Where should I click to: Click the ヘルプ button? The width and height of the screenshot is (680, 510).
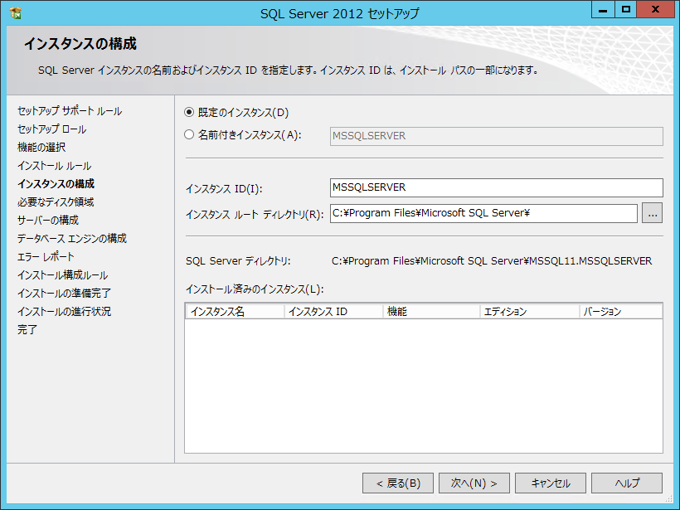[x=627, y=483]
